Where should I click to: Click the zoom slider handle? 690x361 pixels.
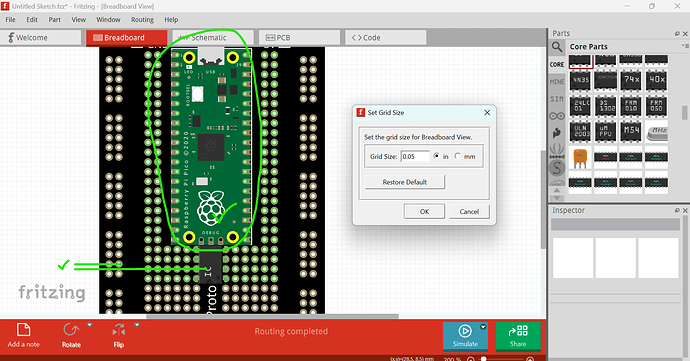point(483,359)
